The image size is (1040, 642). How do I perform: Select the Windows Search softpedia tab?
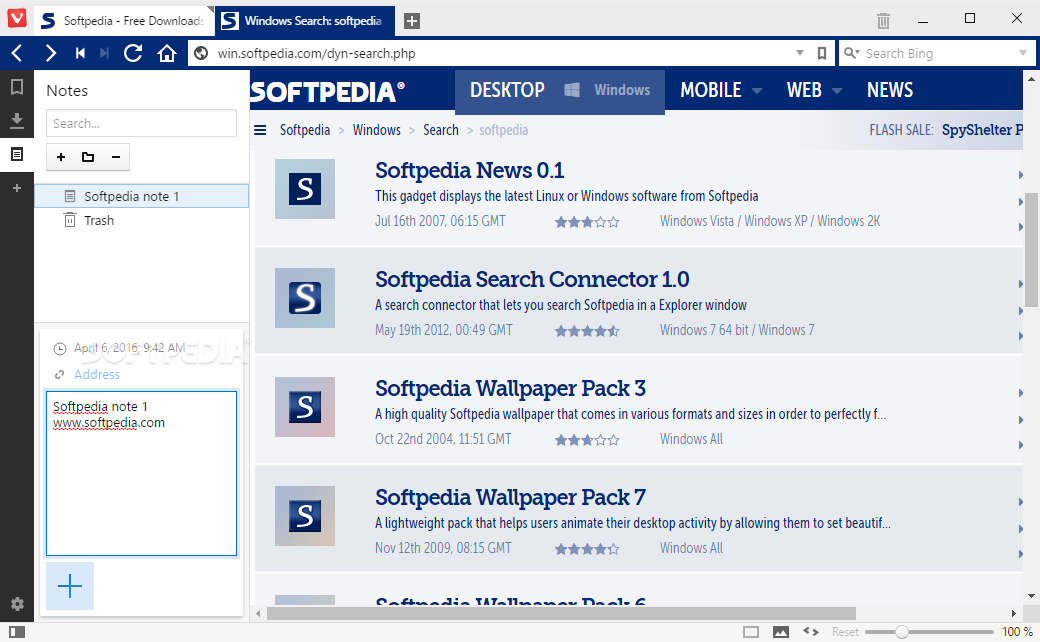click(305, 21)
